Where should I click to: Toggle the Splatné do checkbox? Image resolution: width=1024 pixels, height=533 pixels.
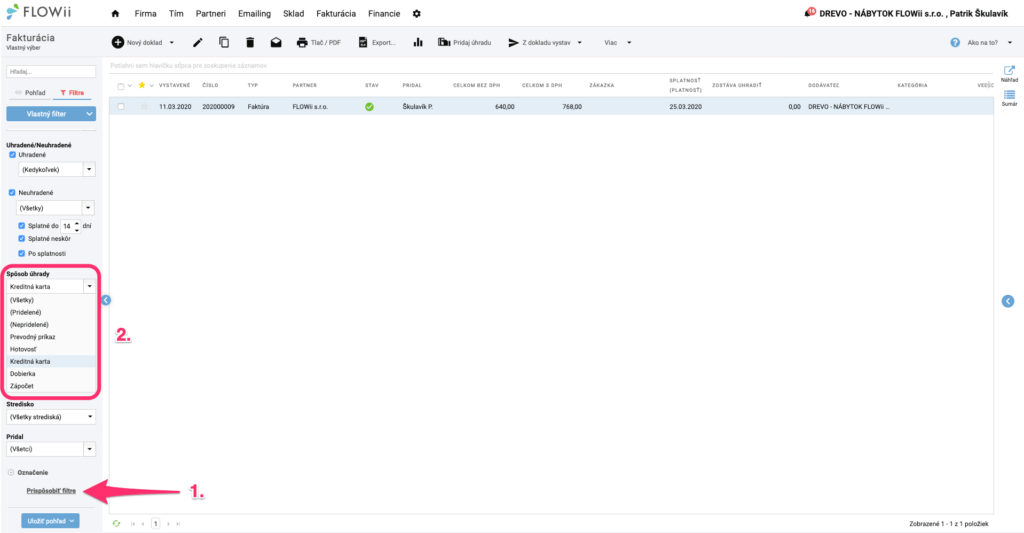(x=22, y=225)
